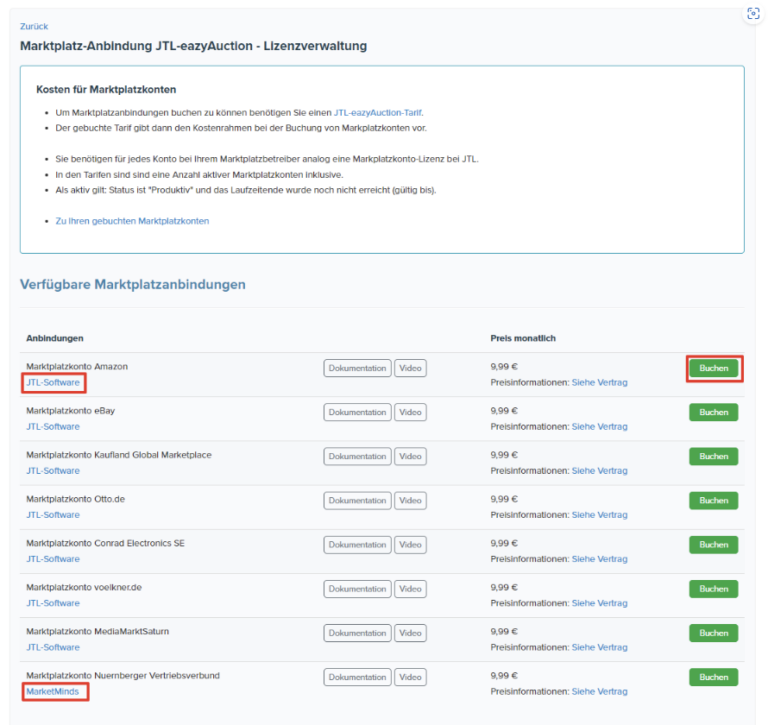Open Dokumentation for MediaMarktSaturn account
This screenshot has width=768, height=725.
(x=357, y=633)
